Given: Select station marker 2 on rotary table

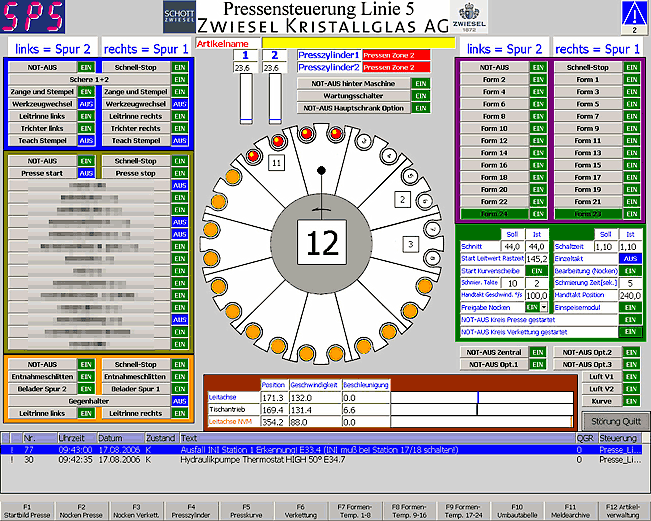Looking at the screenshot, I should pyautogui.click(x=402, y=199).
